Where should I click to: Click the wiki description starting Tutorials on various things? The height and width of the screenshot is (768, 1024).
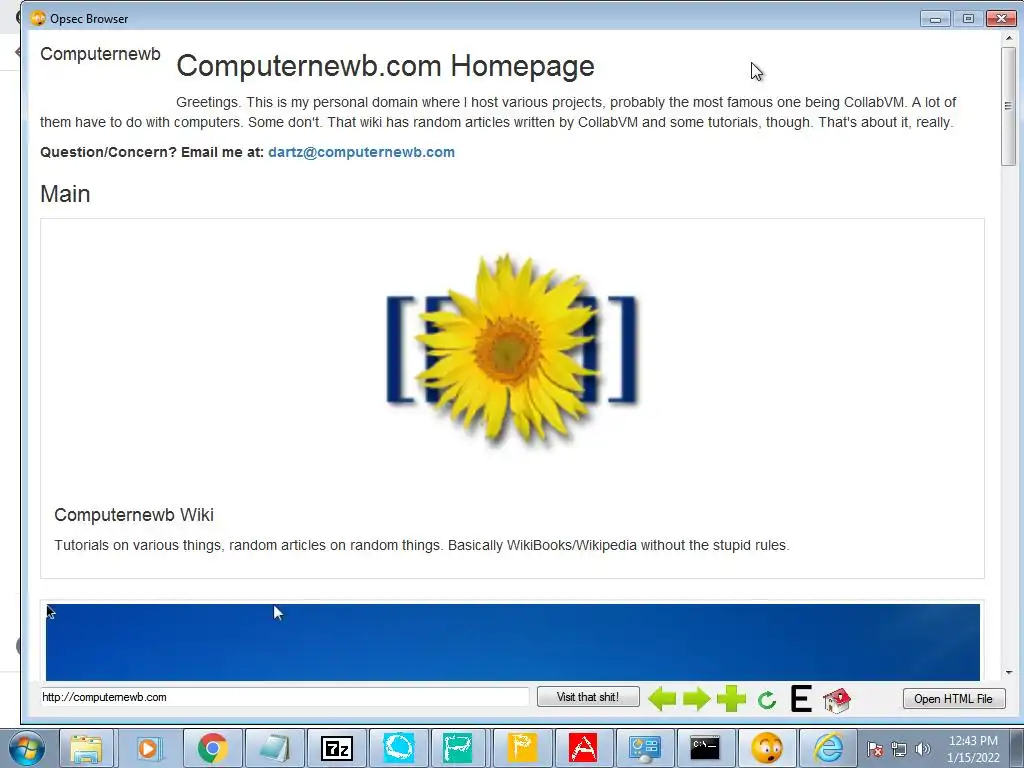[422, 545]
